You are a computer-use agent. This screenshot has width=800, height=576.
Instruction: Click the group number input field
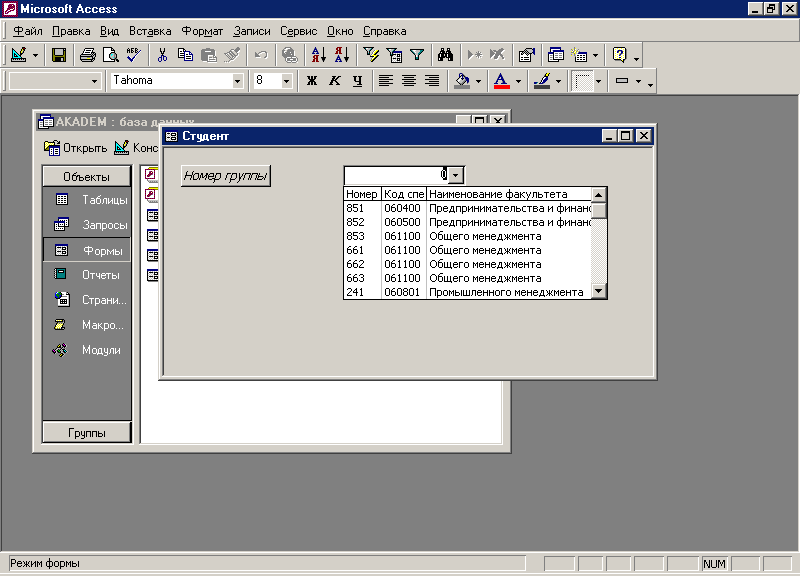coord(396,175)
